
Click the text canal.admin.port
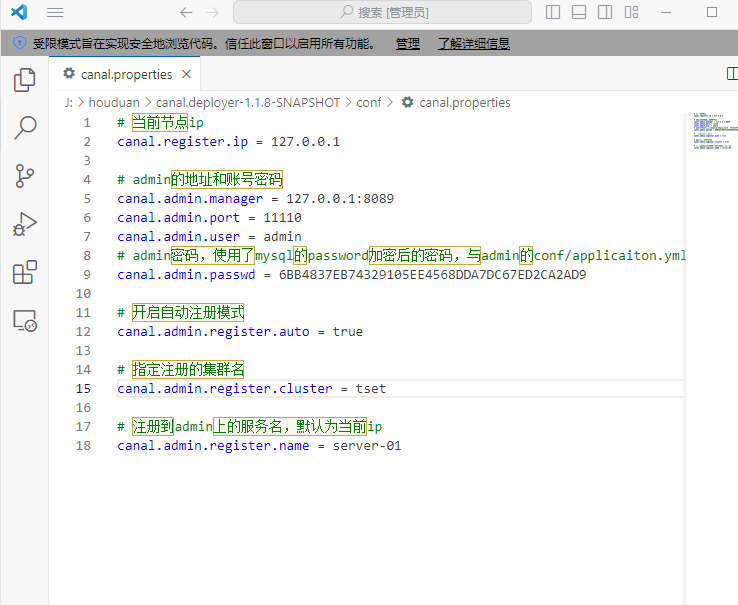178,218
